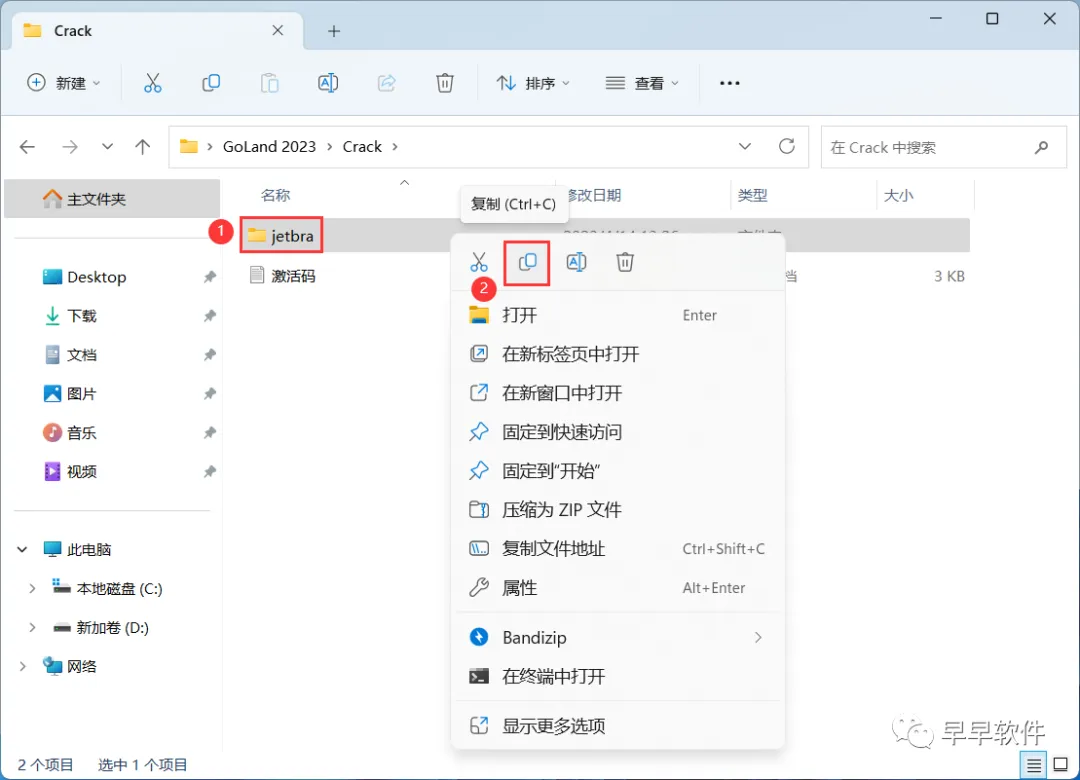Select 主文件夹 in the sidebar
This screenshot has width=1080, height=780.
(112, 199)
